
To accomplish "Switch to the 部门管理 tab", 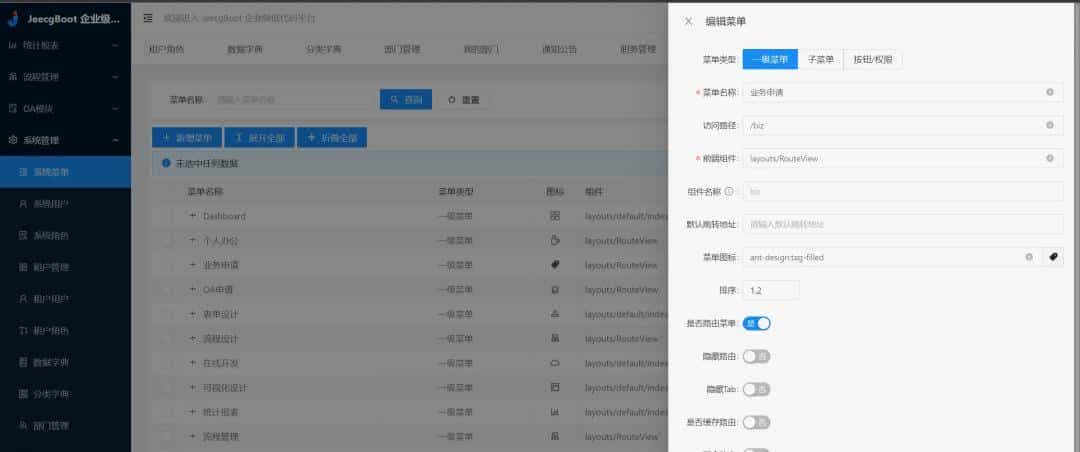I will tap(402, 50).
